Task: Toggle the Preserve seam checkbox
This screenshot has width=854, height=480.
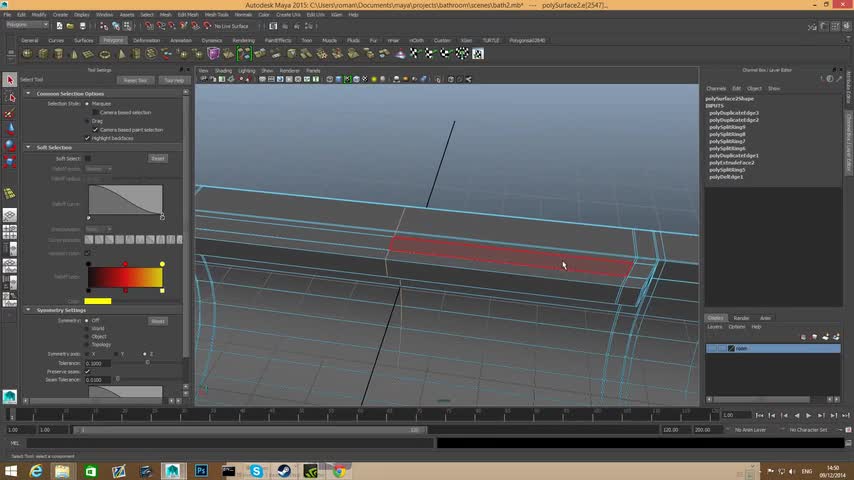Action: (x=87, y=372)
